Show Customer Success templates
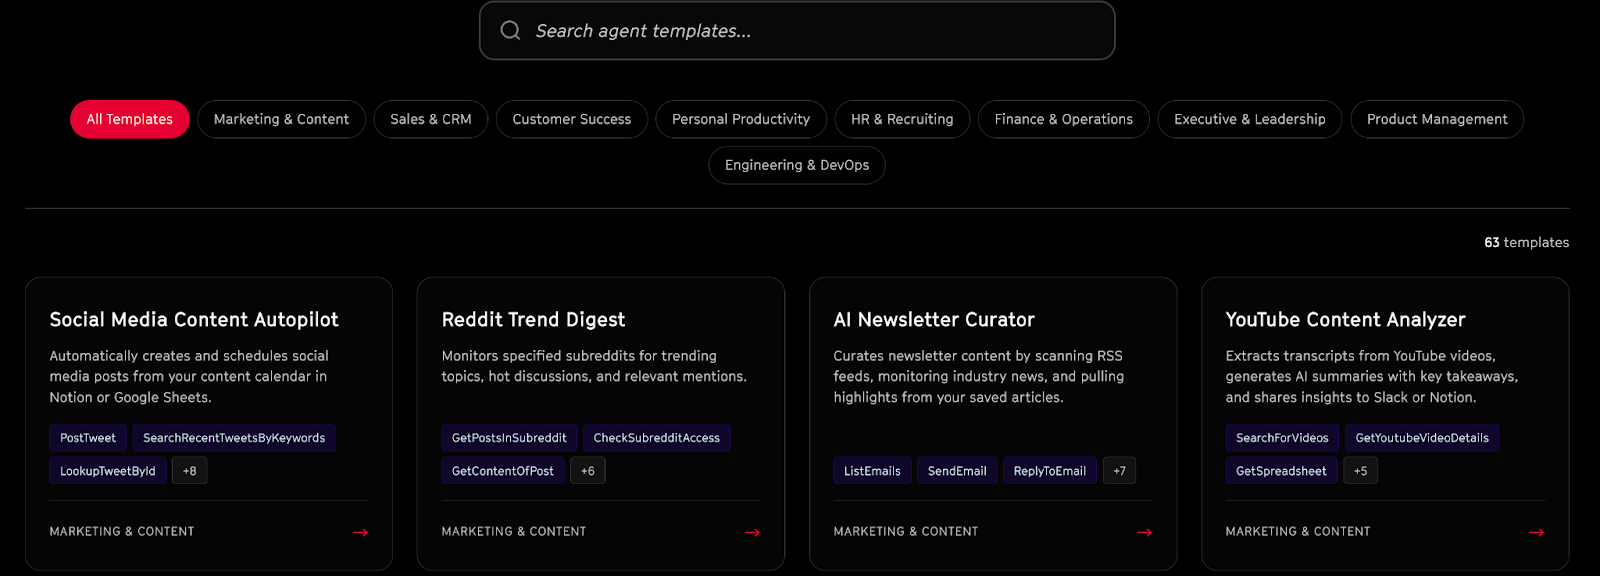Screen dimensions: 1600x576 (x=572, y=119)
